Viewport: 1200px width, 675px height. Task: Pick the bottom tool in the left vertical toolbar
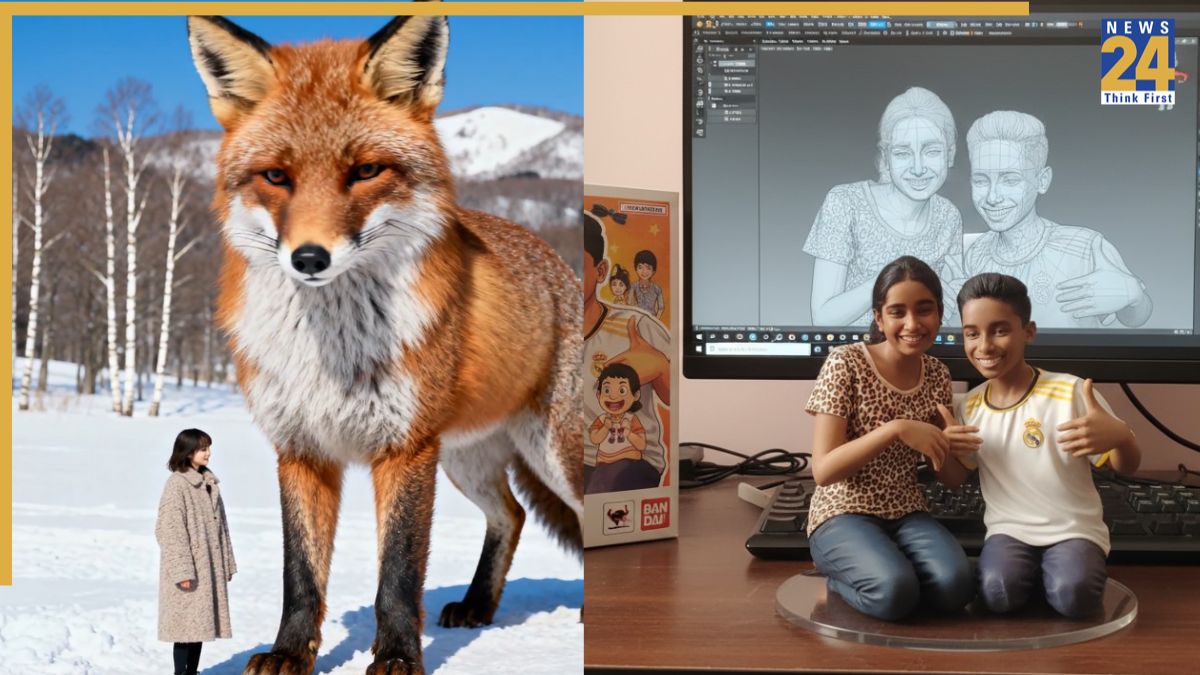[699, 132]
